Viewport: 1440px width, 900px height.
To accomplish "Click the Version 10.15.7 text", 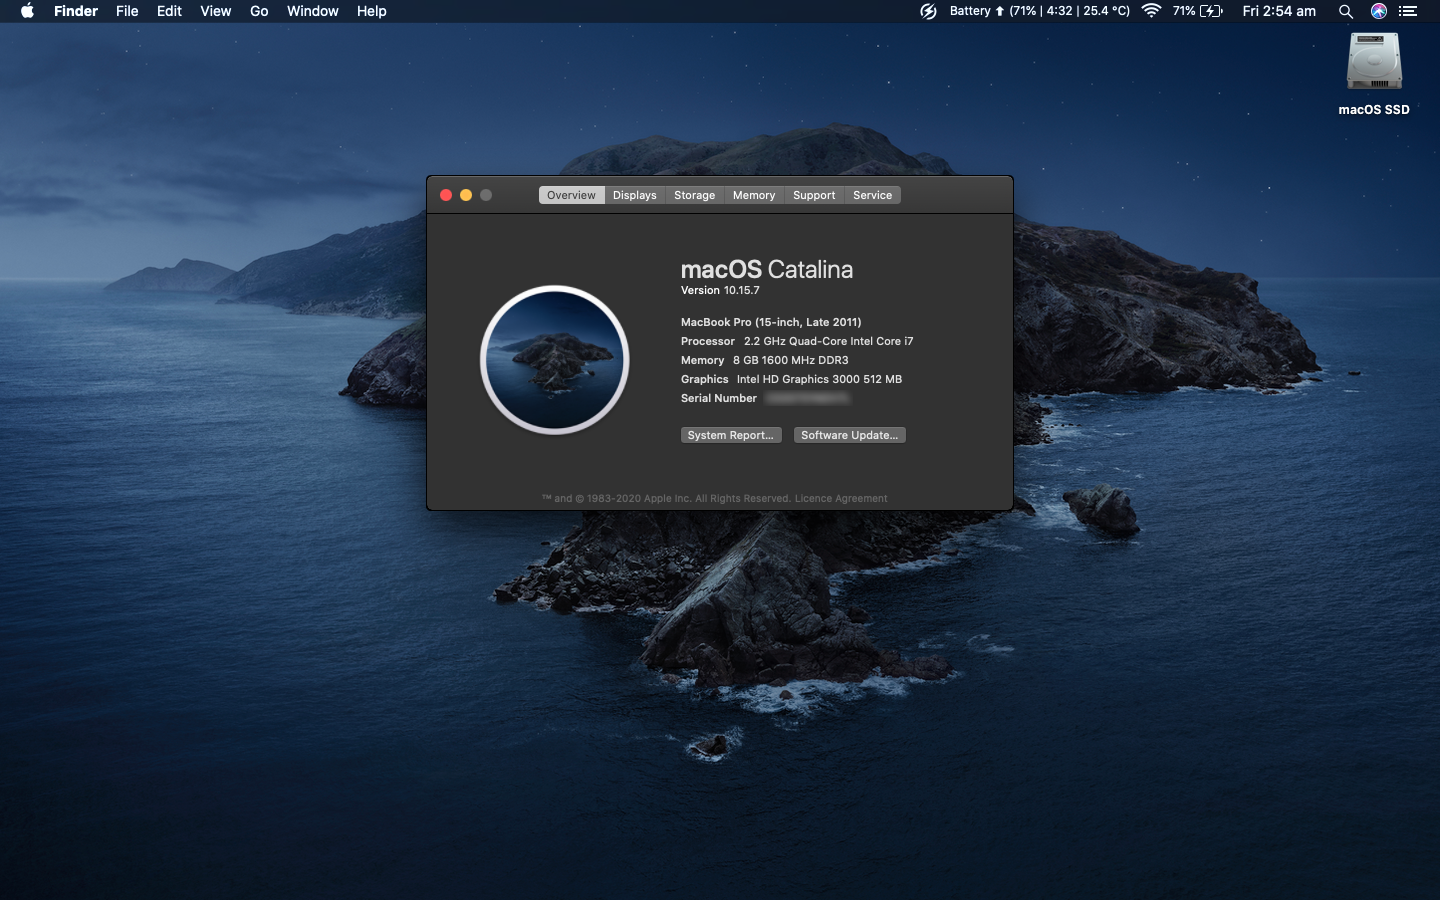I will [720, 290].
